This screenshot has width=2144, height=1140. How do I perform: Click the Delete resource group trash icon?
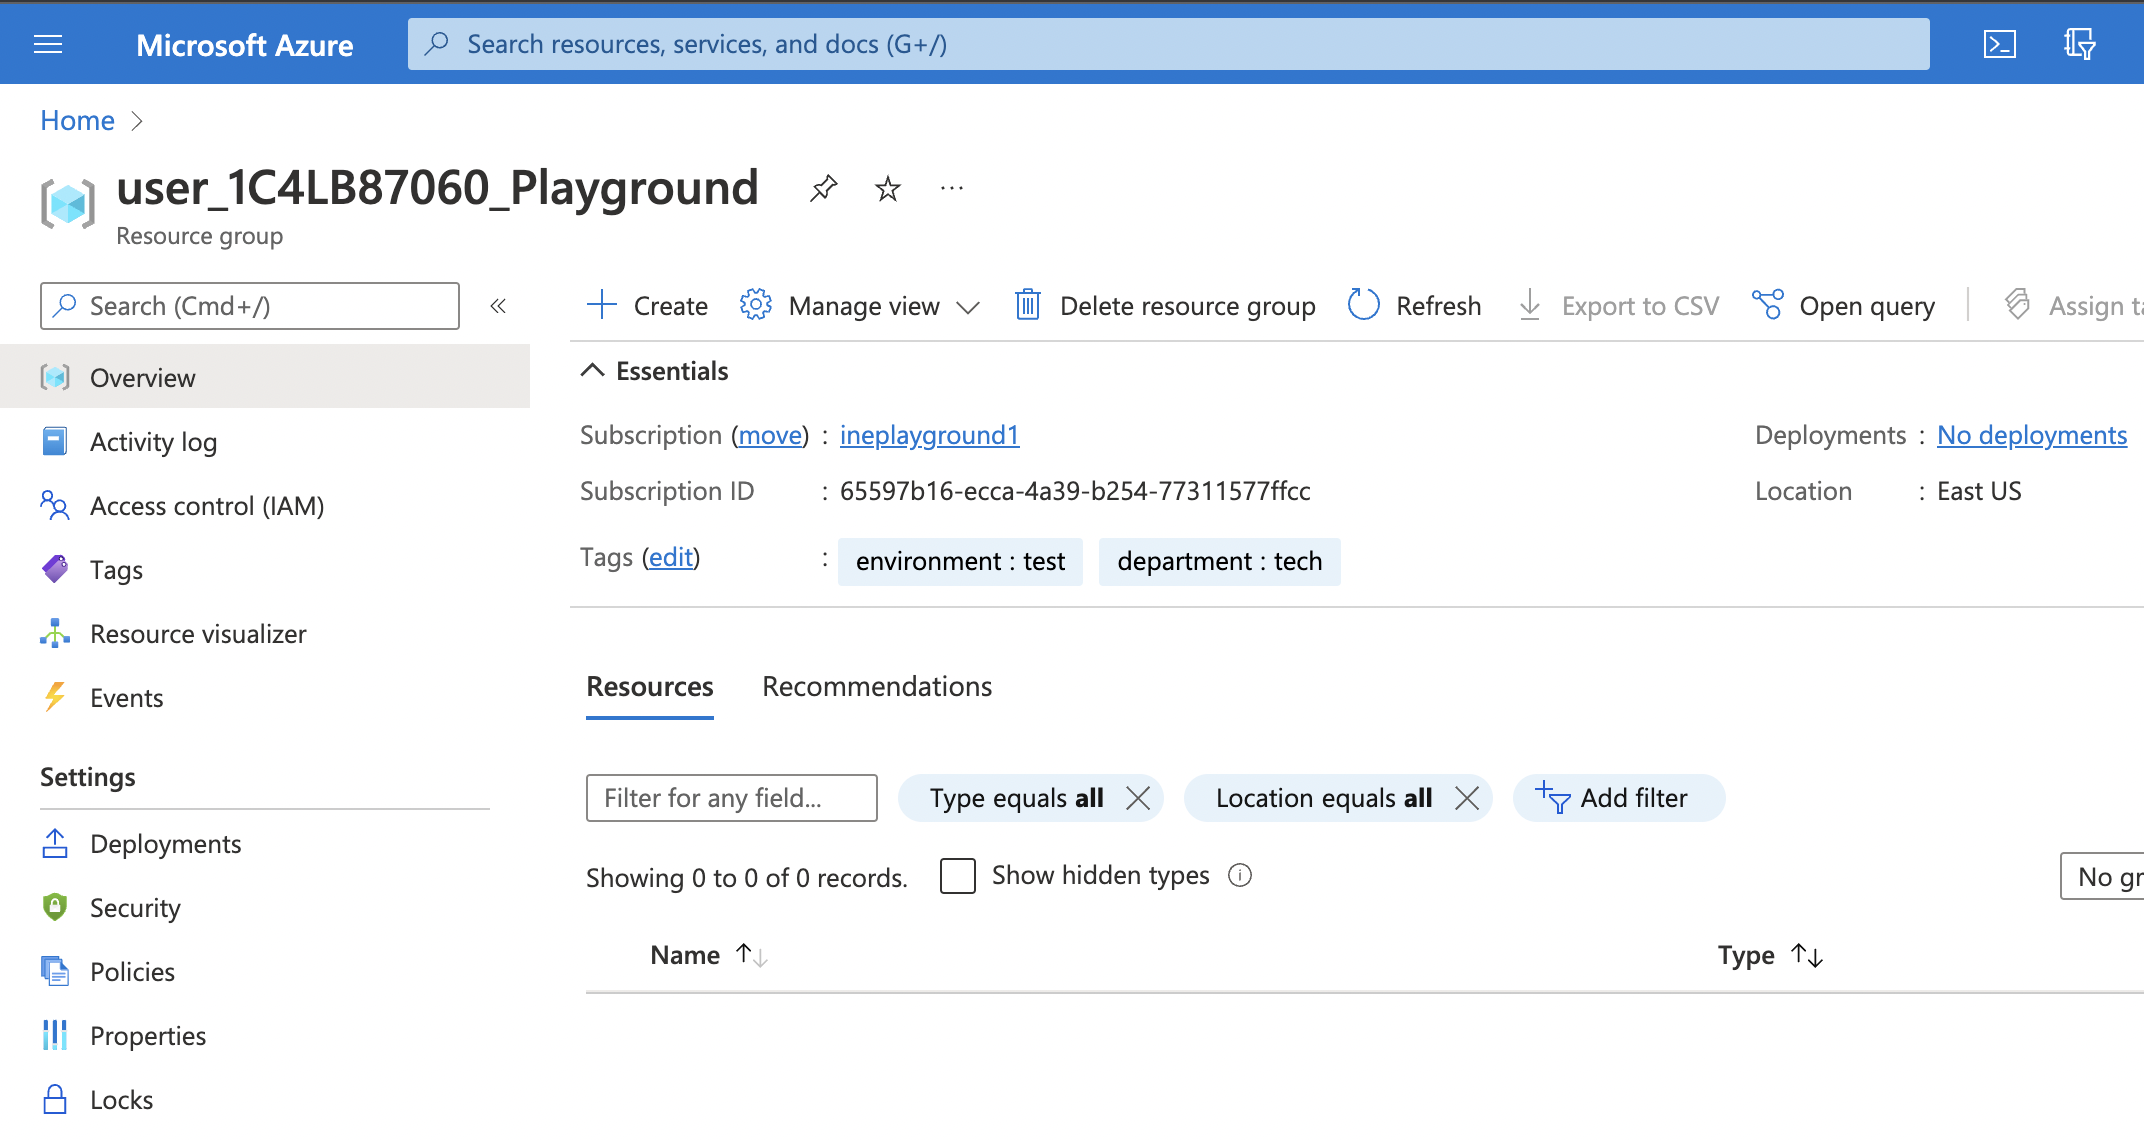(1027, 305)
